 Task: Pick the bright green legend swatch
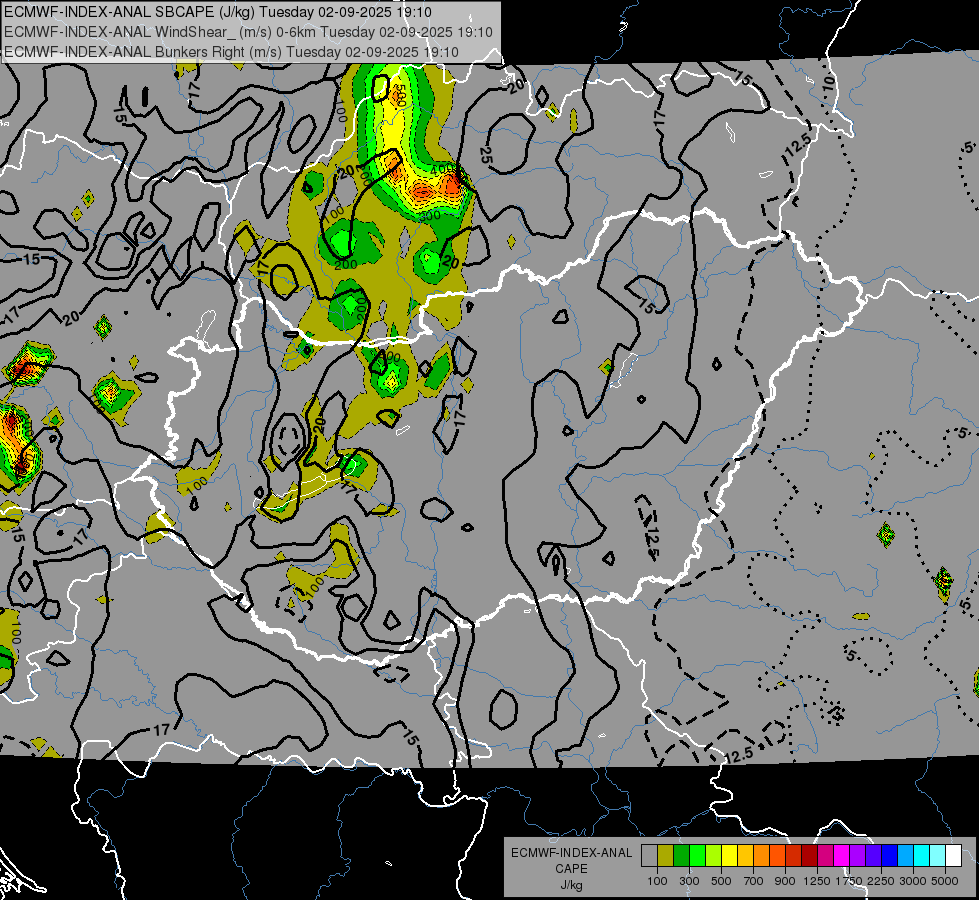(x=697, y=855)
